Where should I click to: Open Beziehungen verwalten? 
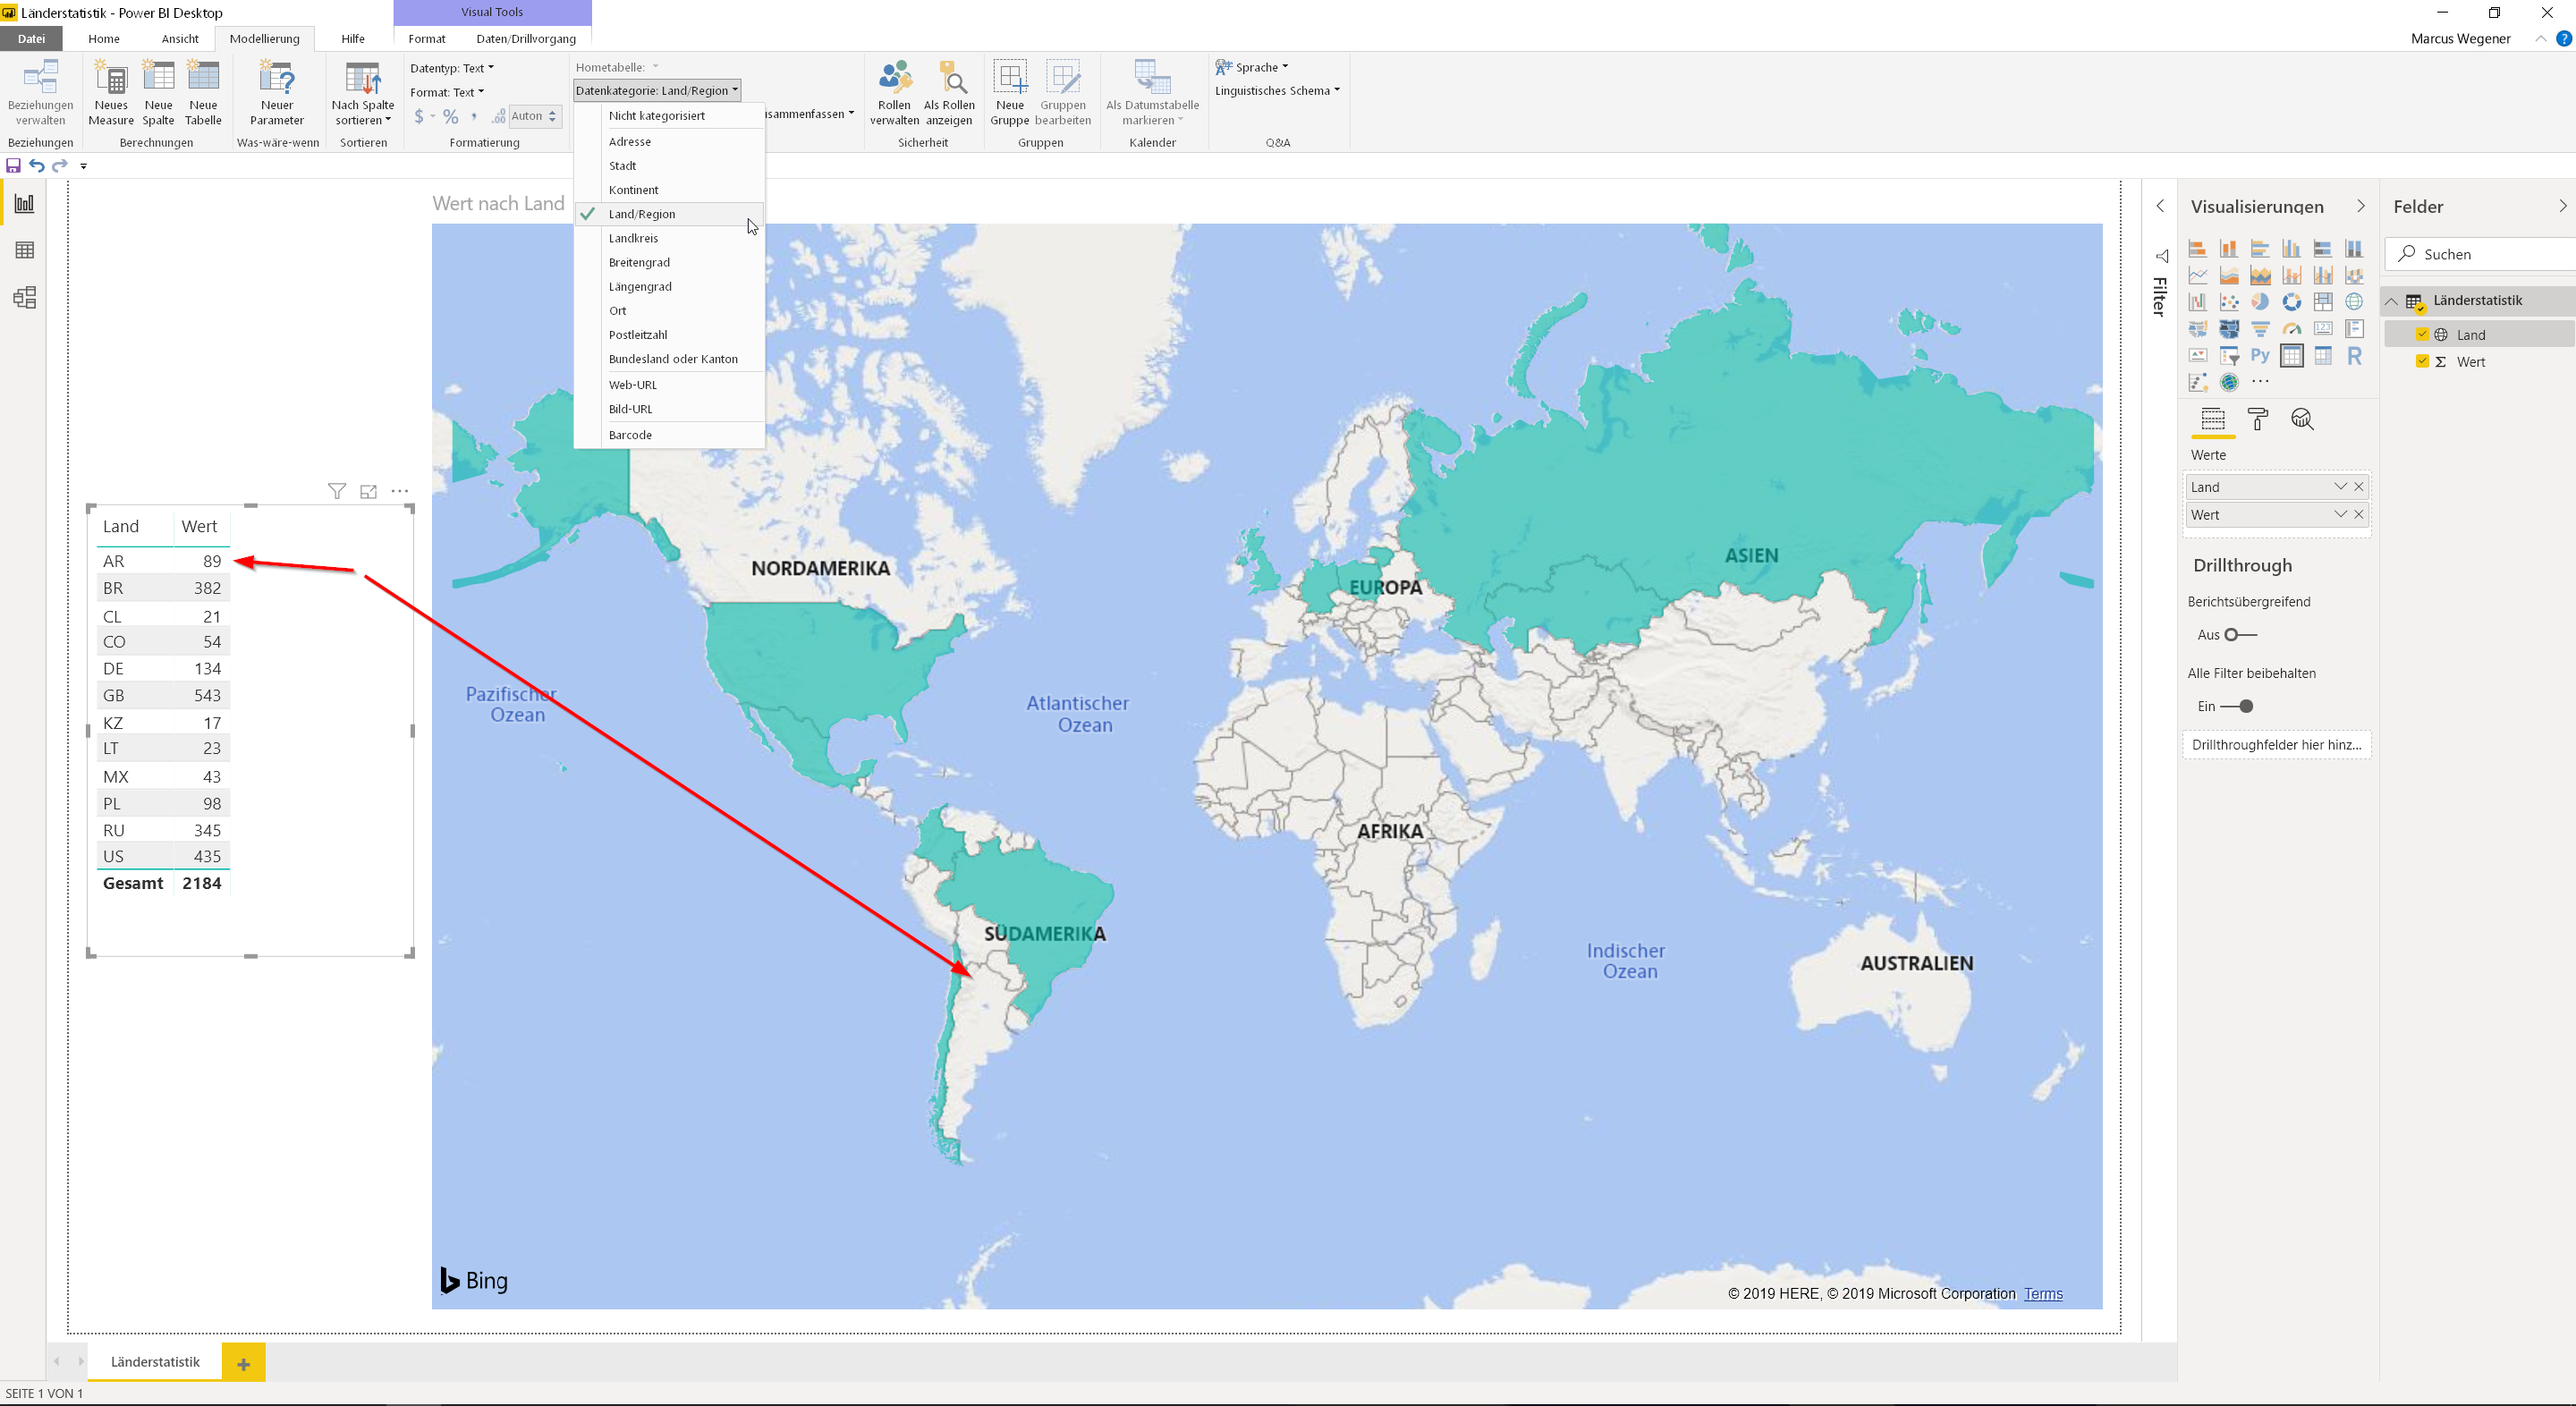tap(41, 92)
